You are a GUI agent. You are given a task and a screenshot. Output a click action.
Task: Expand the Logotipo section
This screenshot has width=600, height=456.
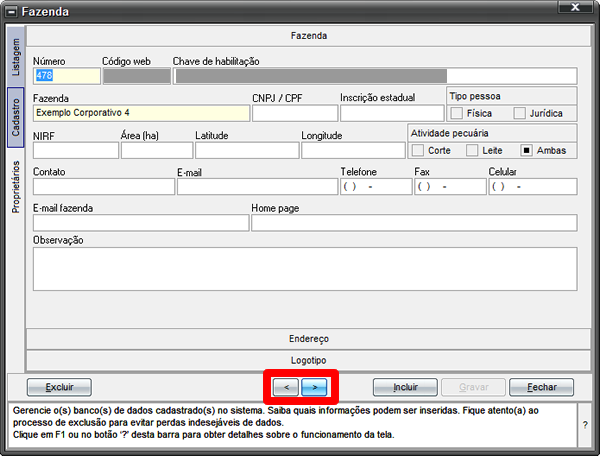click(x=308, y=360)
